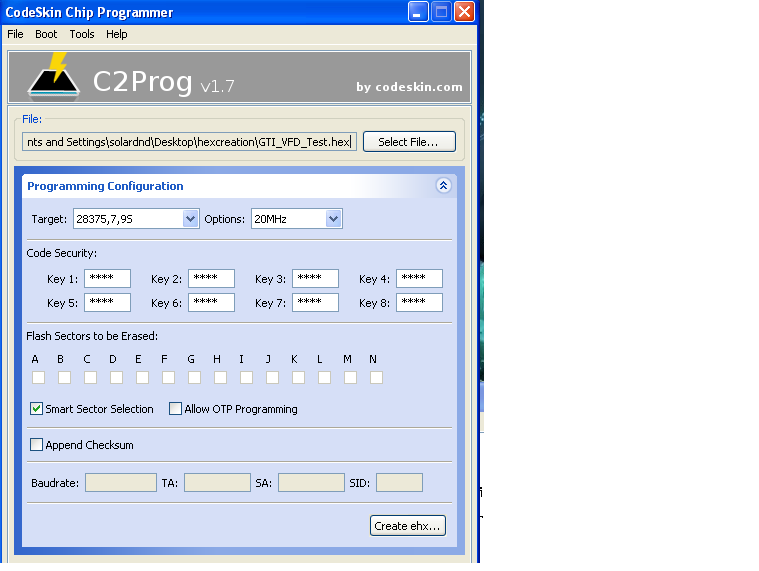Open the Options 20MHz dropdown
The height and width of the screenshot is (571, 759).
pos(333,219)
